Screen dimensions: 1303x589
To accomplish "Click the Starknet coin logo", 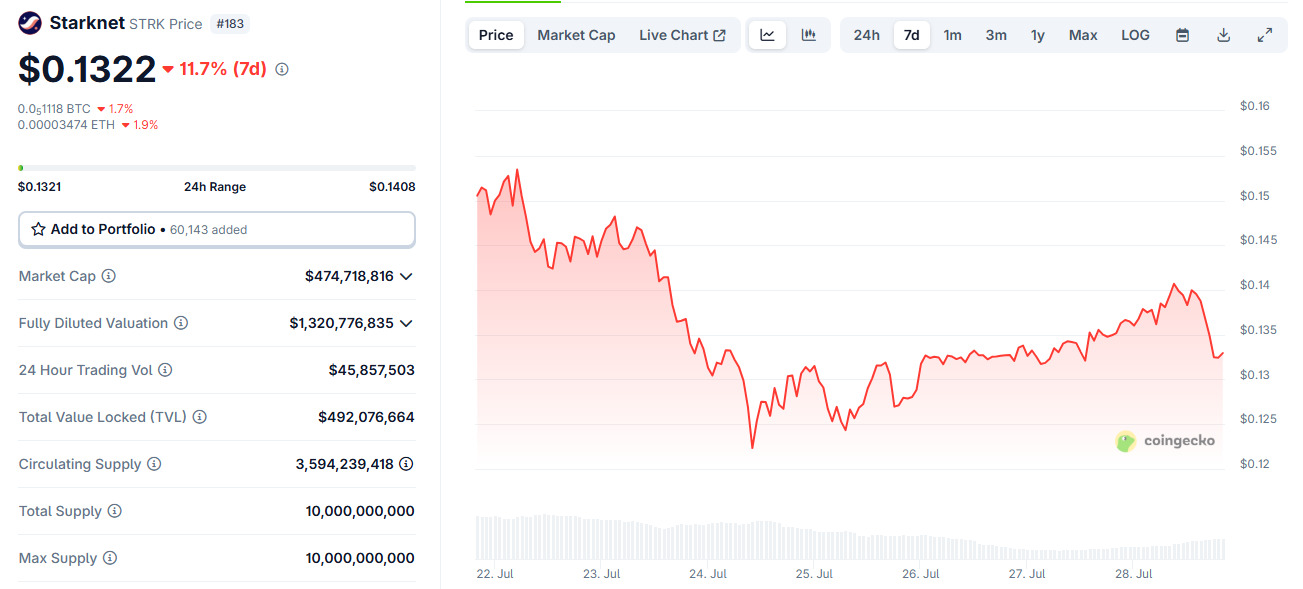I will click(31, 23).
